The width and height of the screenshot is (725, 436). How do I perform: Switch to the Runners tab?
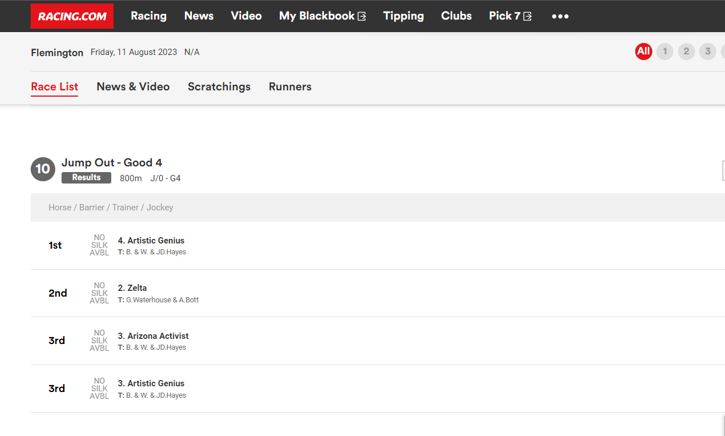[x=290, y=87]
